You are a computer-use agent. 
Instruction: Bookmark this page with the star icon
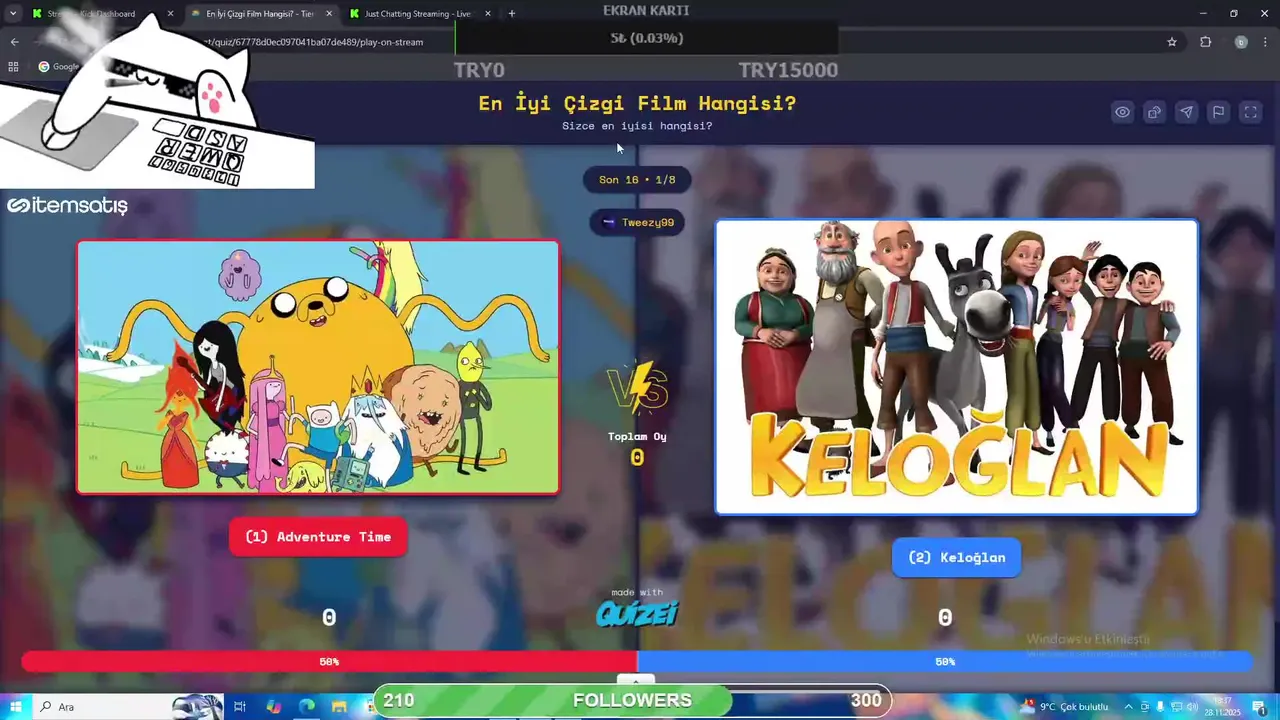pos(1172,42)
